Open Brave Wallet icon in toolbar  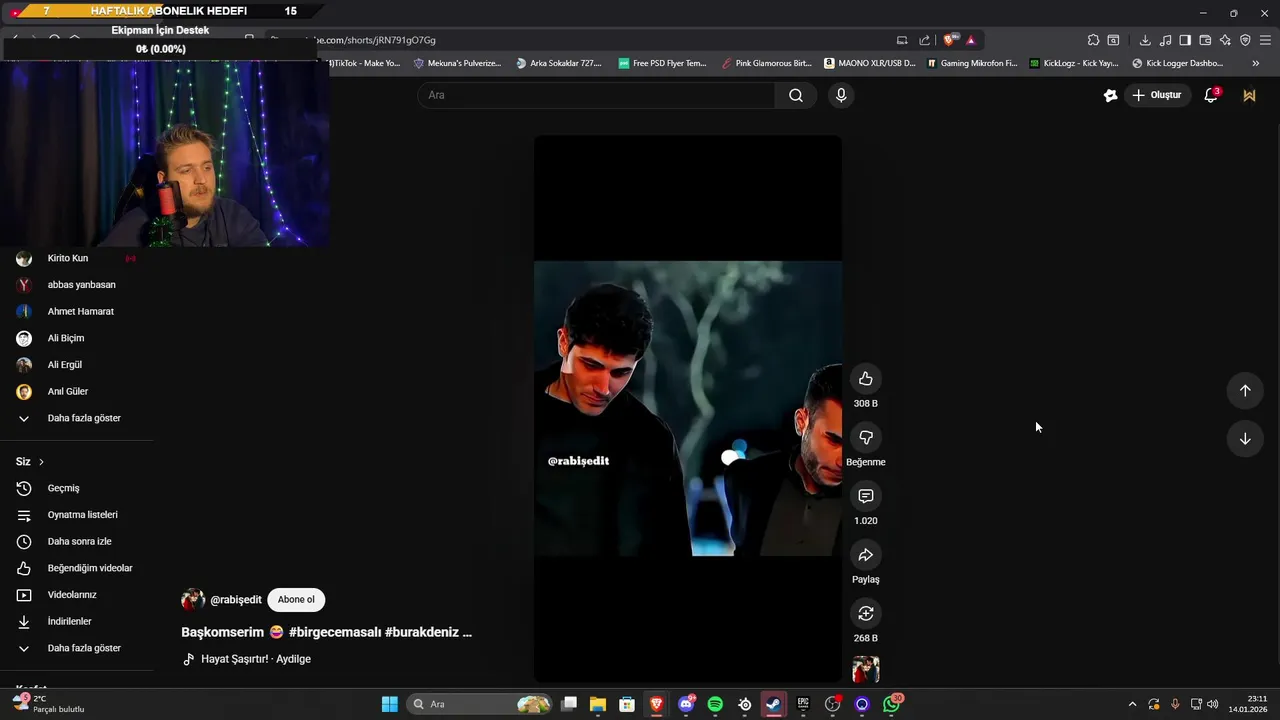click(x=1205, y=40)
